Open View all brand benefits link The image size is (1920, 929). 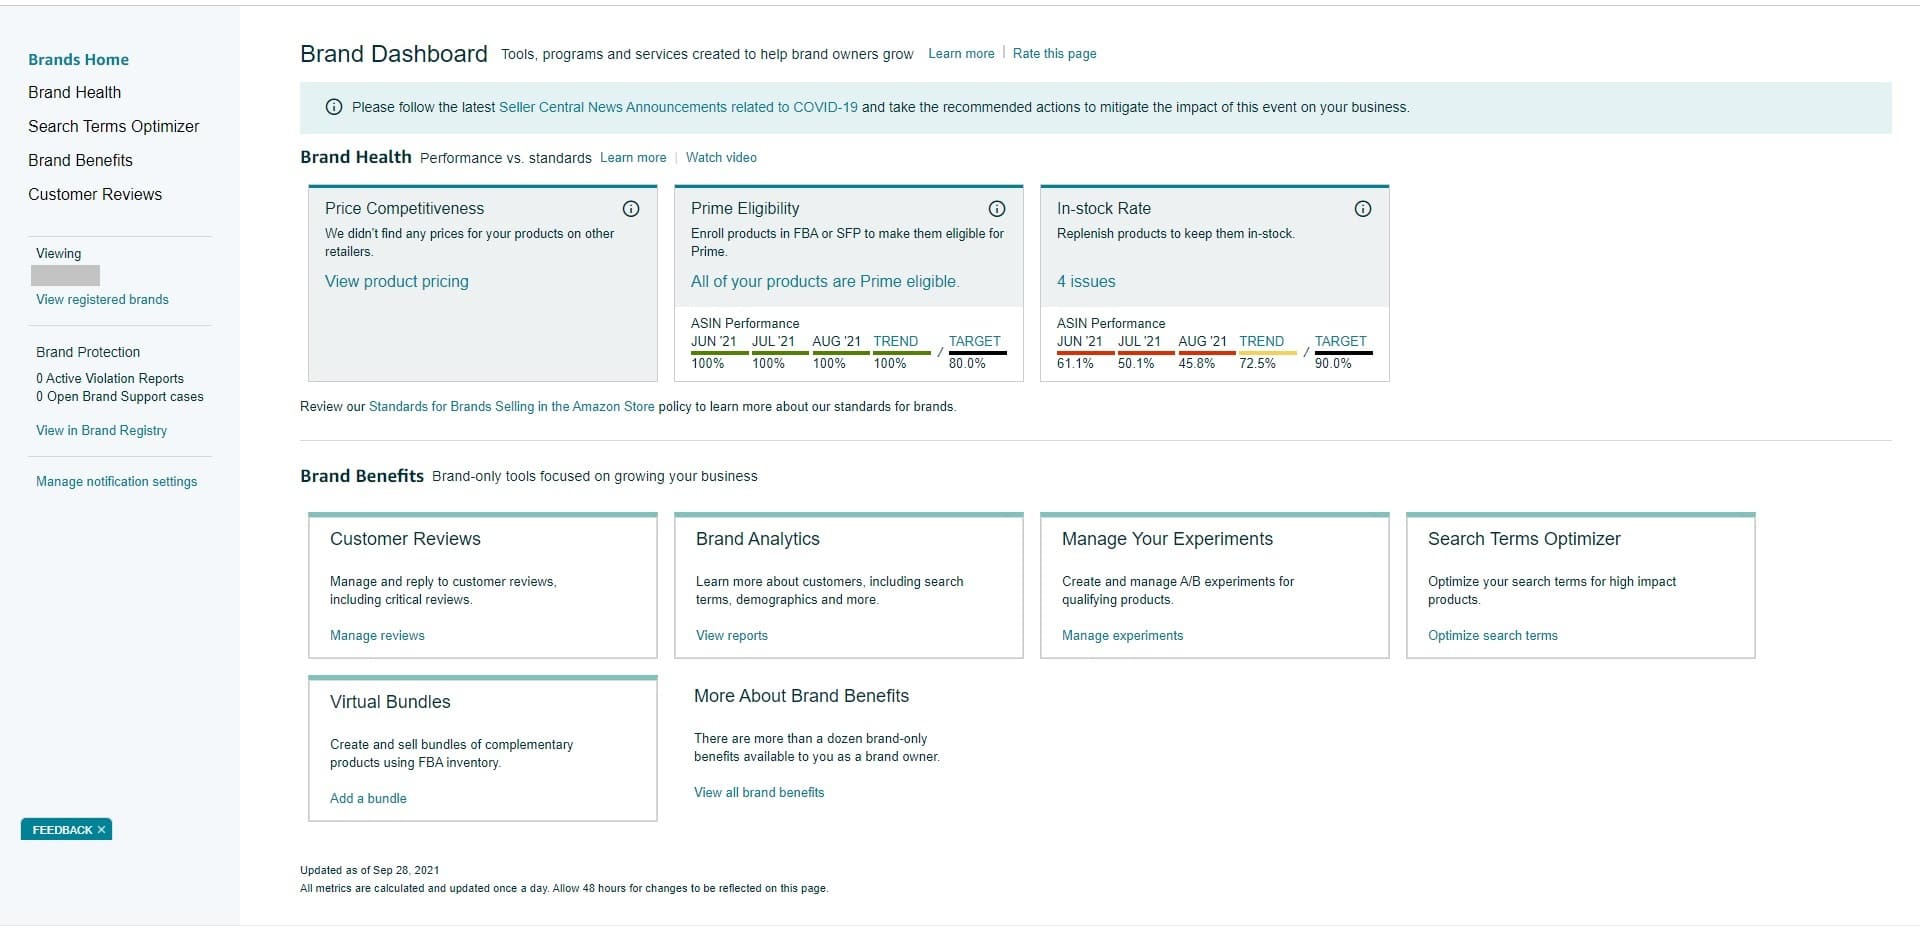[759, 792]
